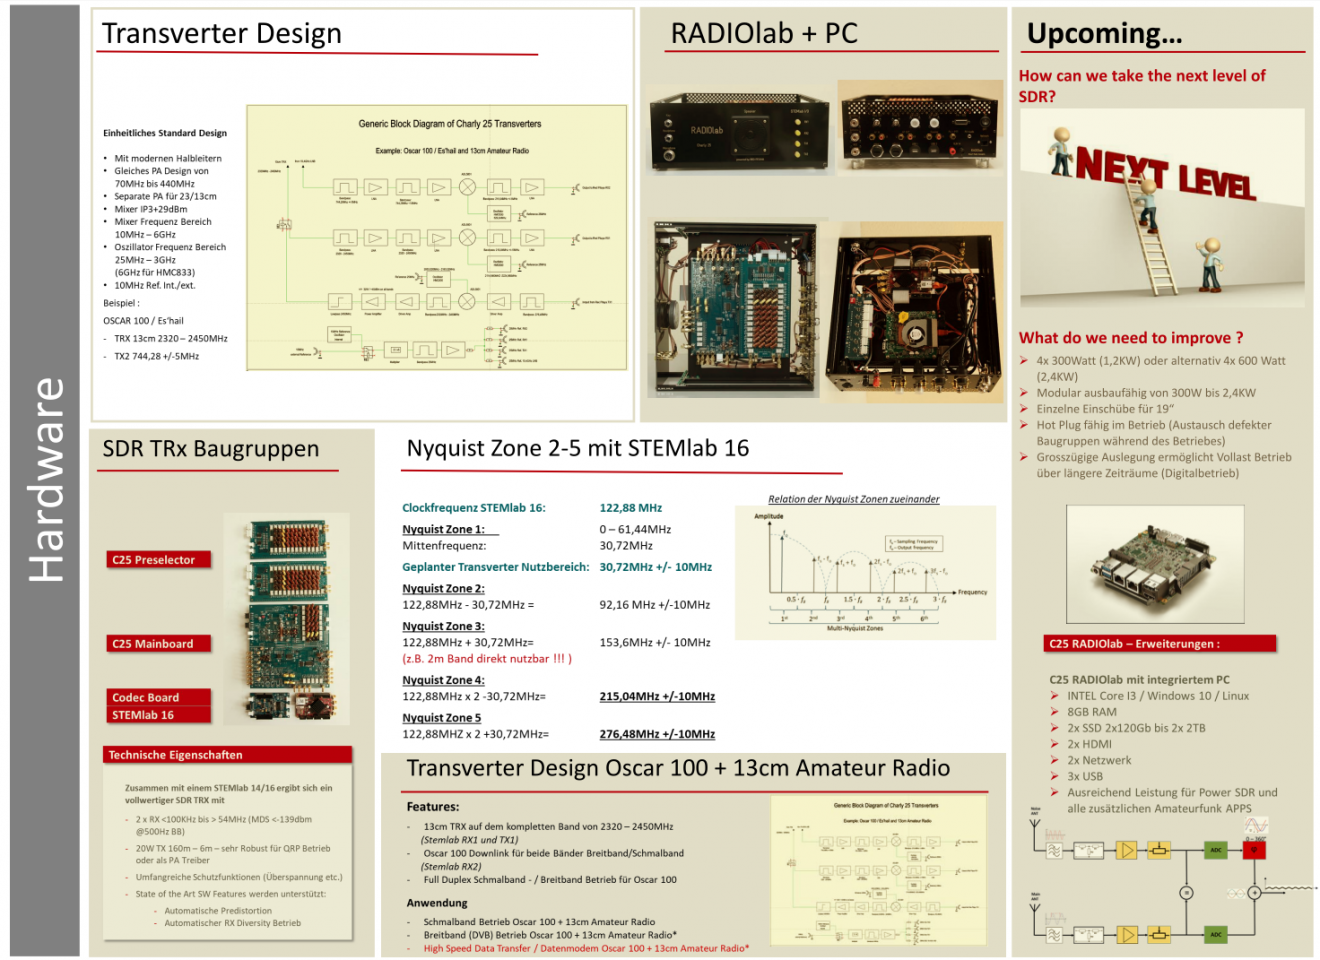Click 'Clockfrequenz STEMlab 16:' label
The width and height of the screenshot is (1320, 960).
[474, 508]
